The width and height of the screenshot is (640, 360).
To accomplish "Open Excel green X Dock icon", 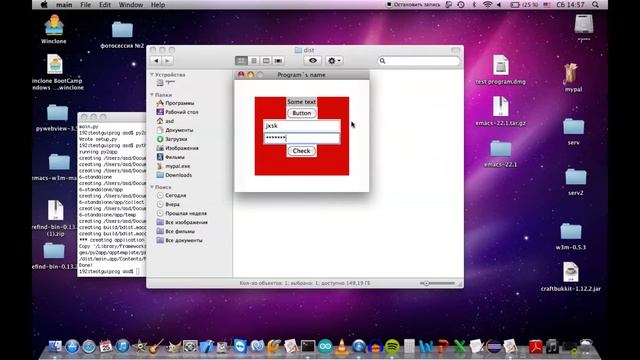I will click(x=460, y=347).
